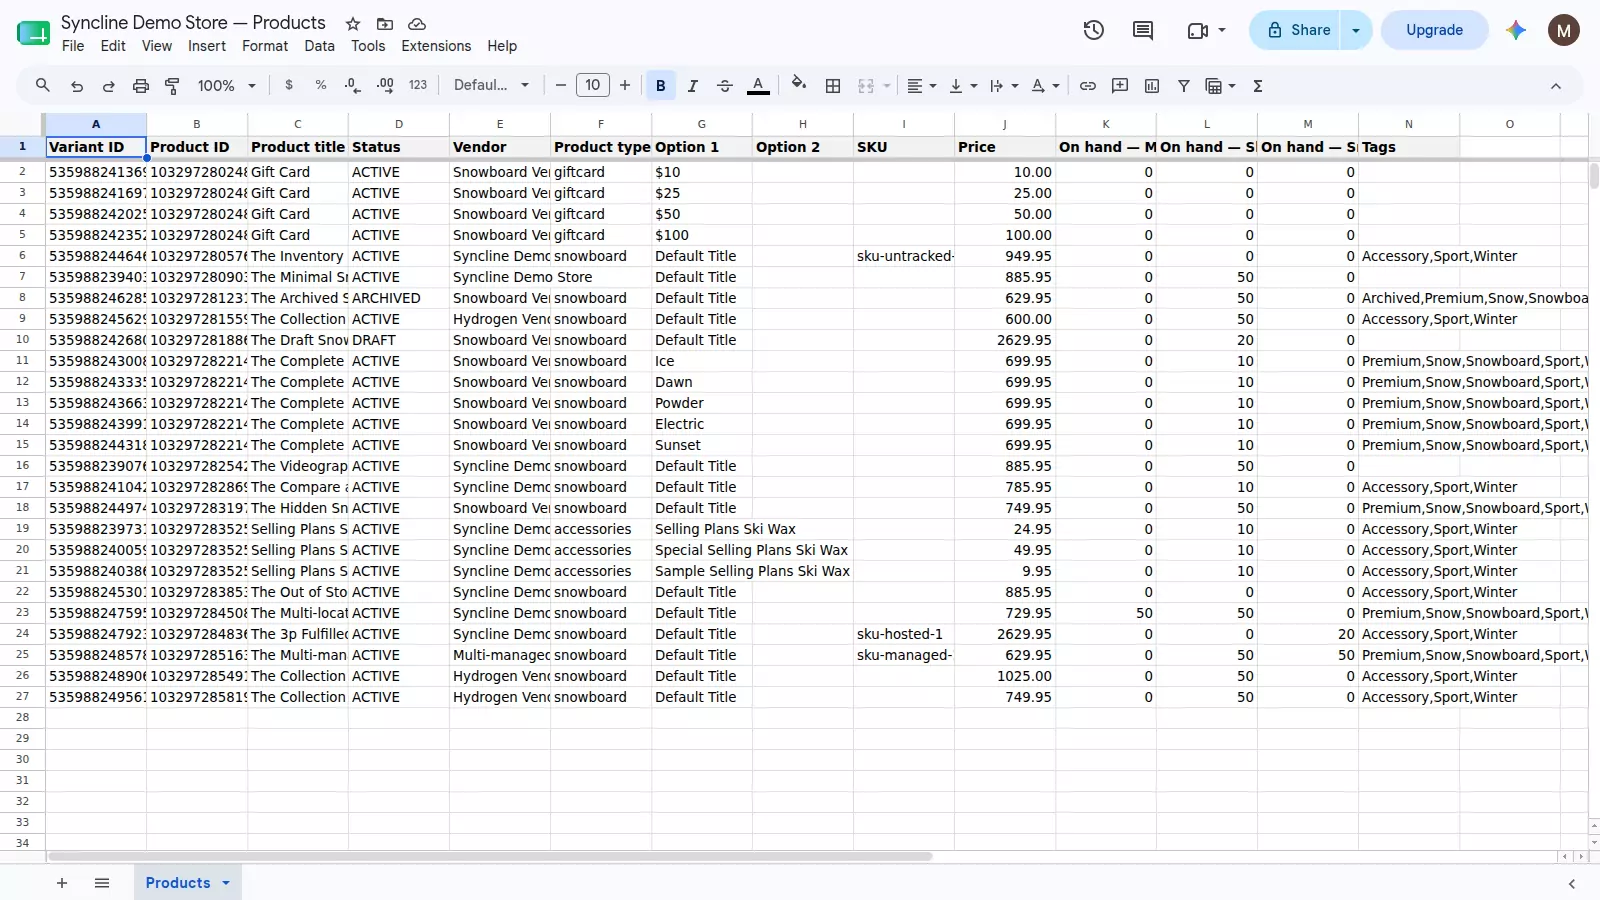Open the File menu

73,46
